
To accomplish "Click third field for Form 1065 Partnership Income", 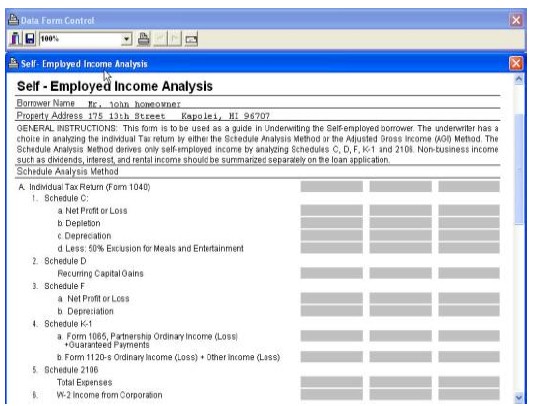I will tap(469, 336).
